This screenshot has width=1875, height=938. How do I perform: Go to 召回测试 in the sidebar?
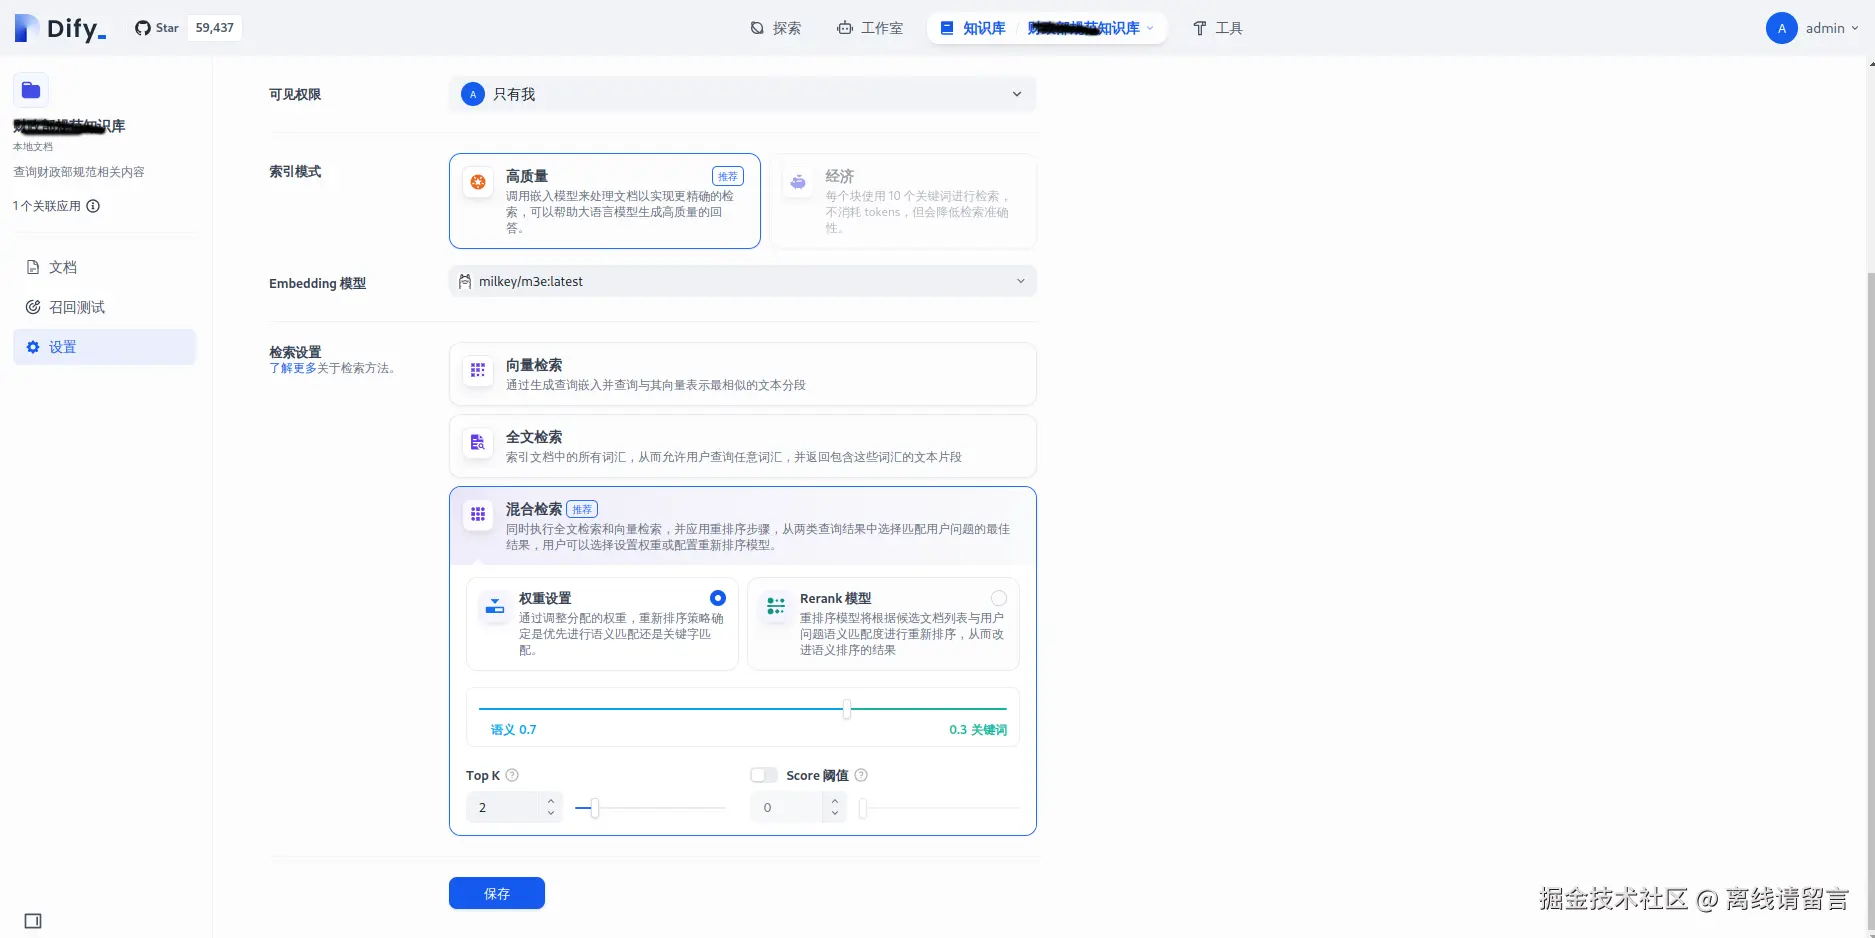[105, 307]
